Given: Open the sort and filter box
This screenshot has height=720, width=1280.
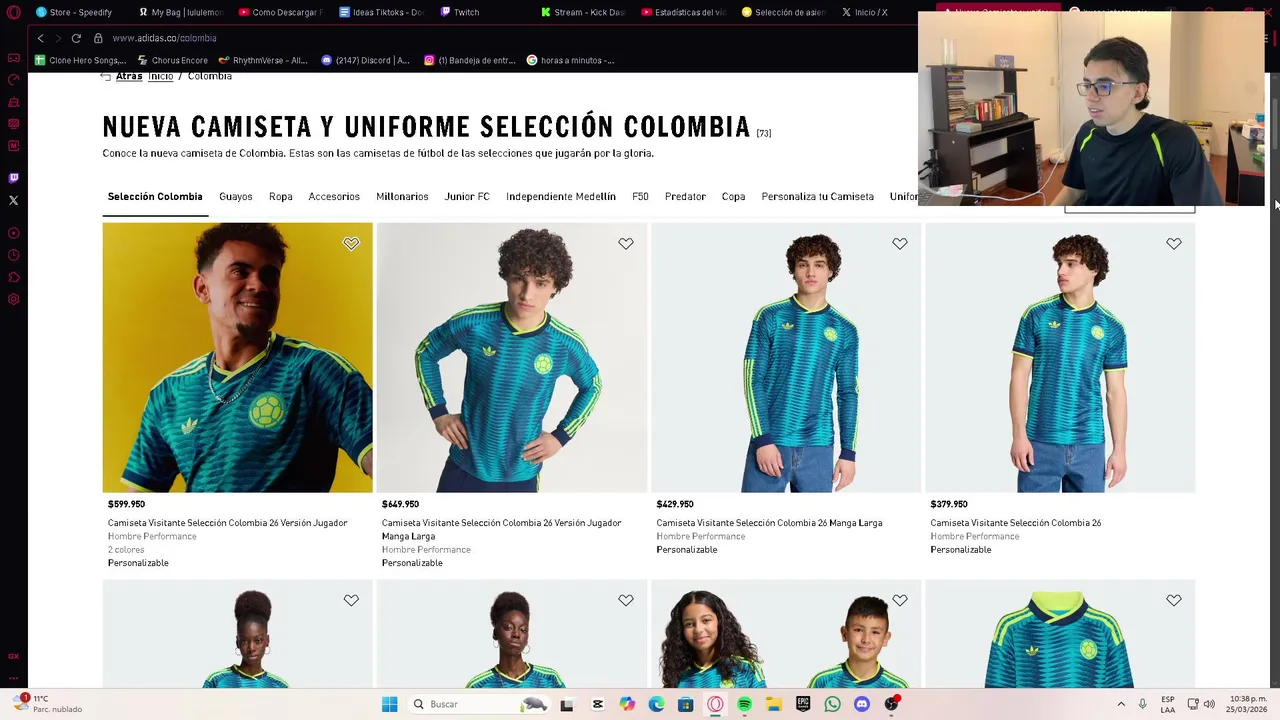Looking at the screenshot, I should point(1130,208).
